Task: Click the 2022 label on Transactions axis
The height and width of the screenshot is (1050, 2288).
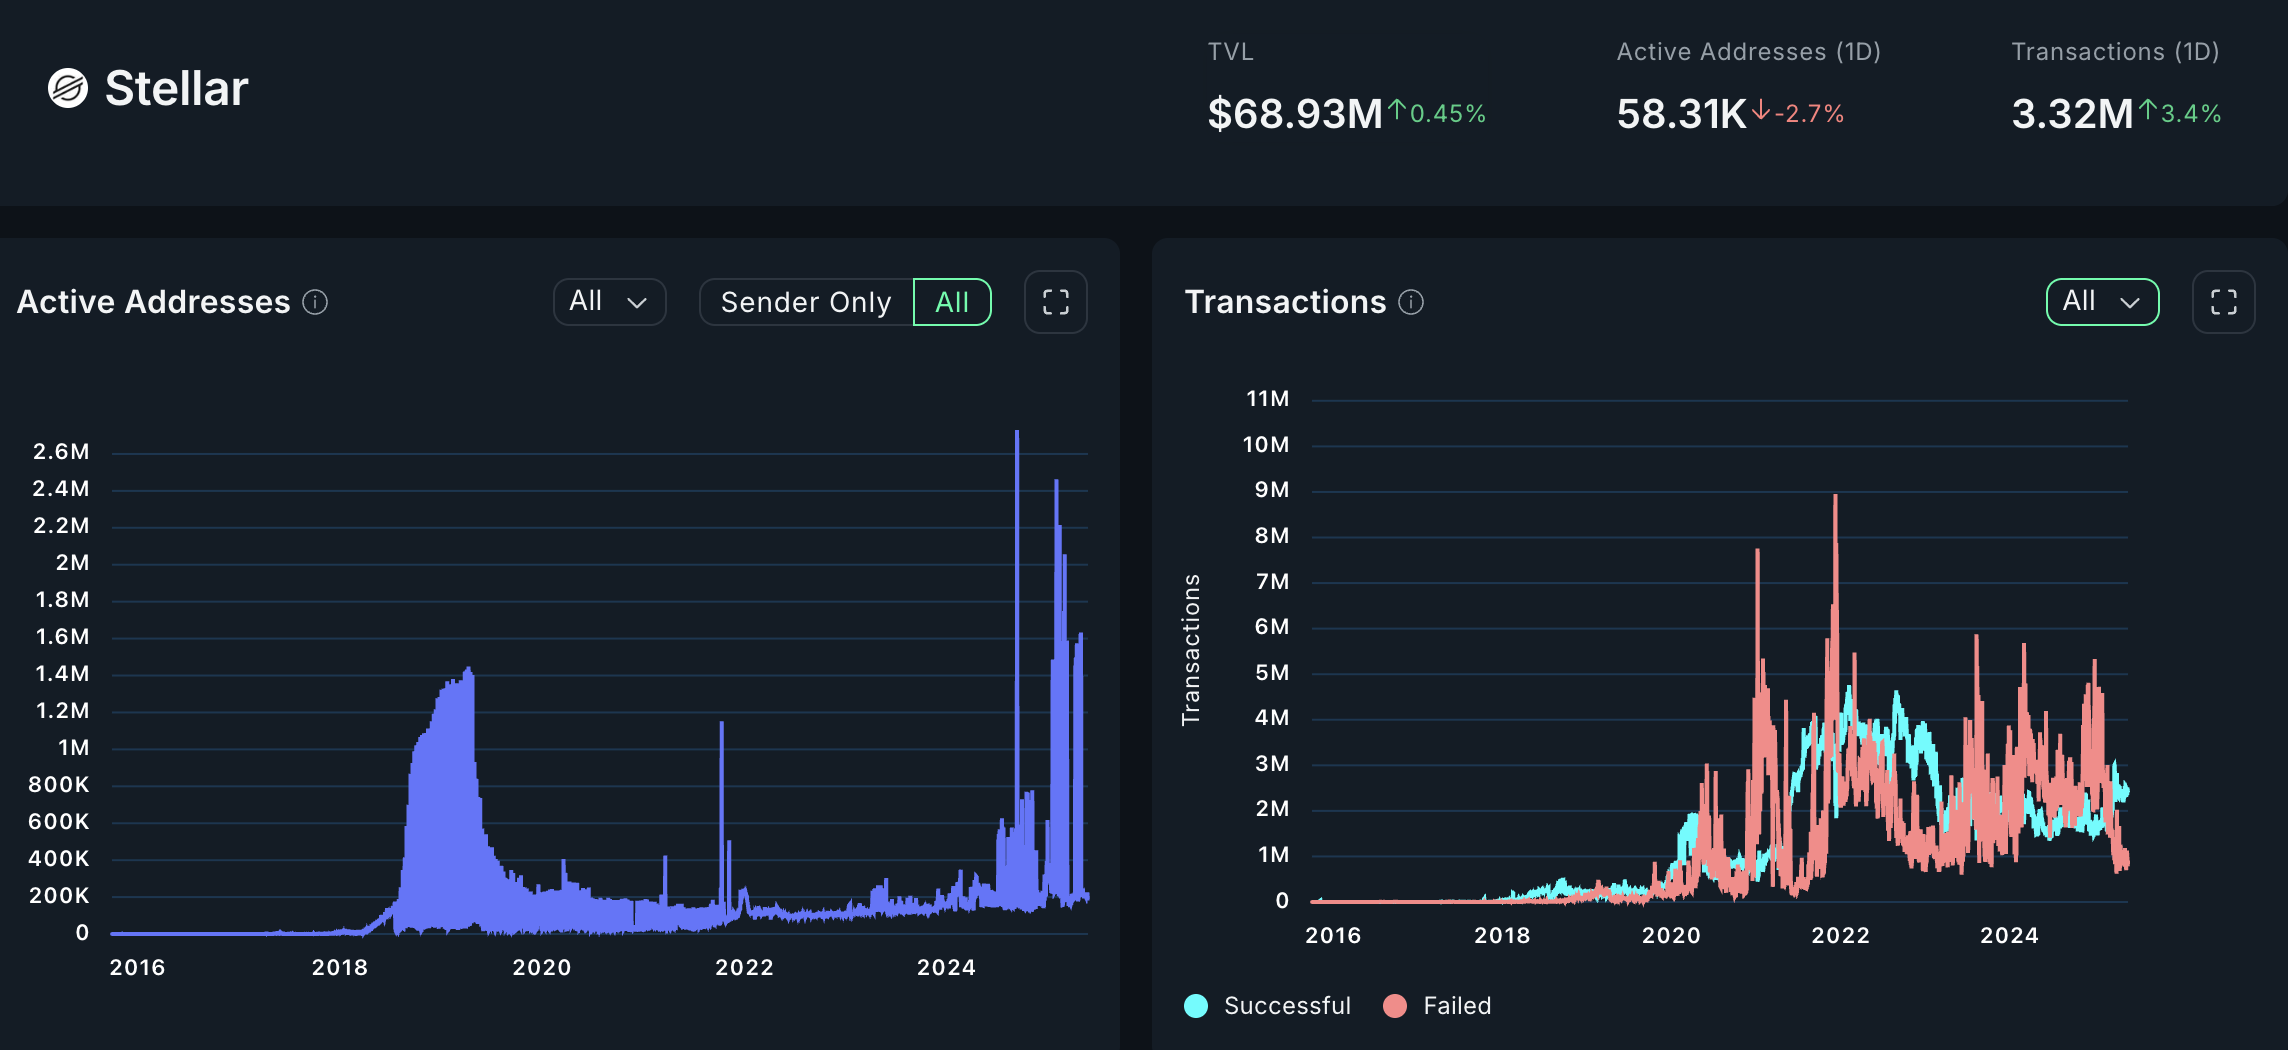Action: pyautogui.click(x=1841, y=936)
